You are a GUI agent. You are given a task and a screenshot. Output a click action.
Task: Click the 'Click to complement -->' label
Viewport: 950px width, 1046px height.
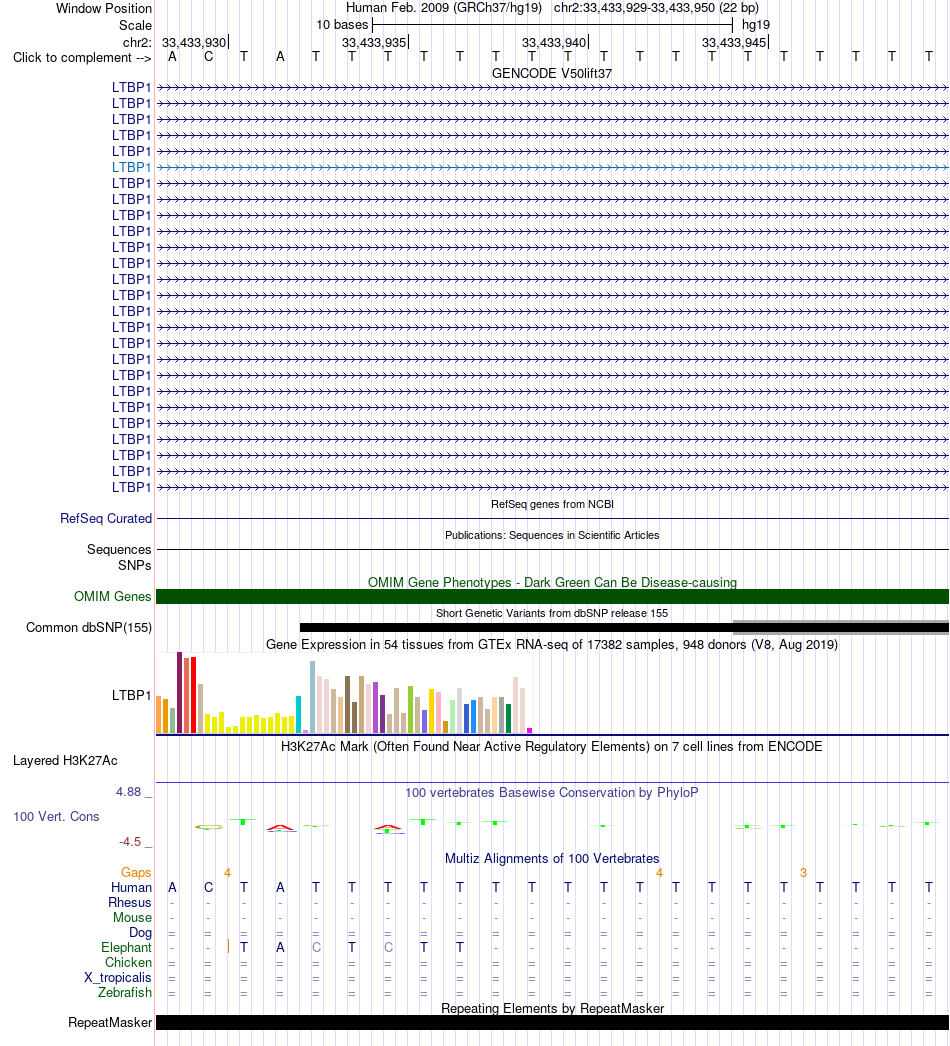click(x=82, y=57)
